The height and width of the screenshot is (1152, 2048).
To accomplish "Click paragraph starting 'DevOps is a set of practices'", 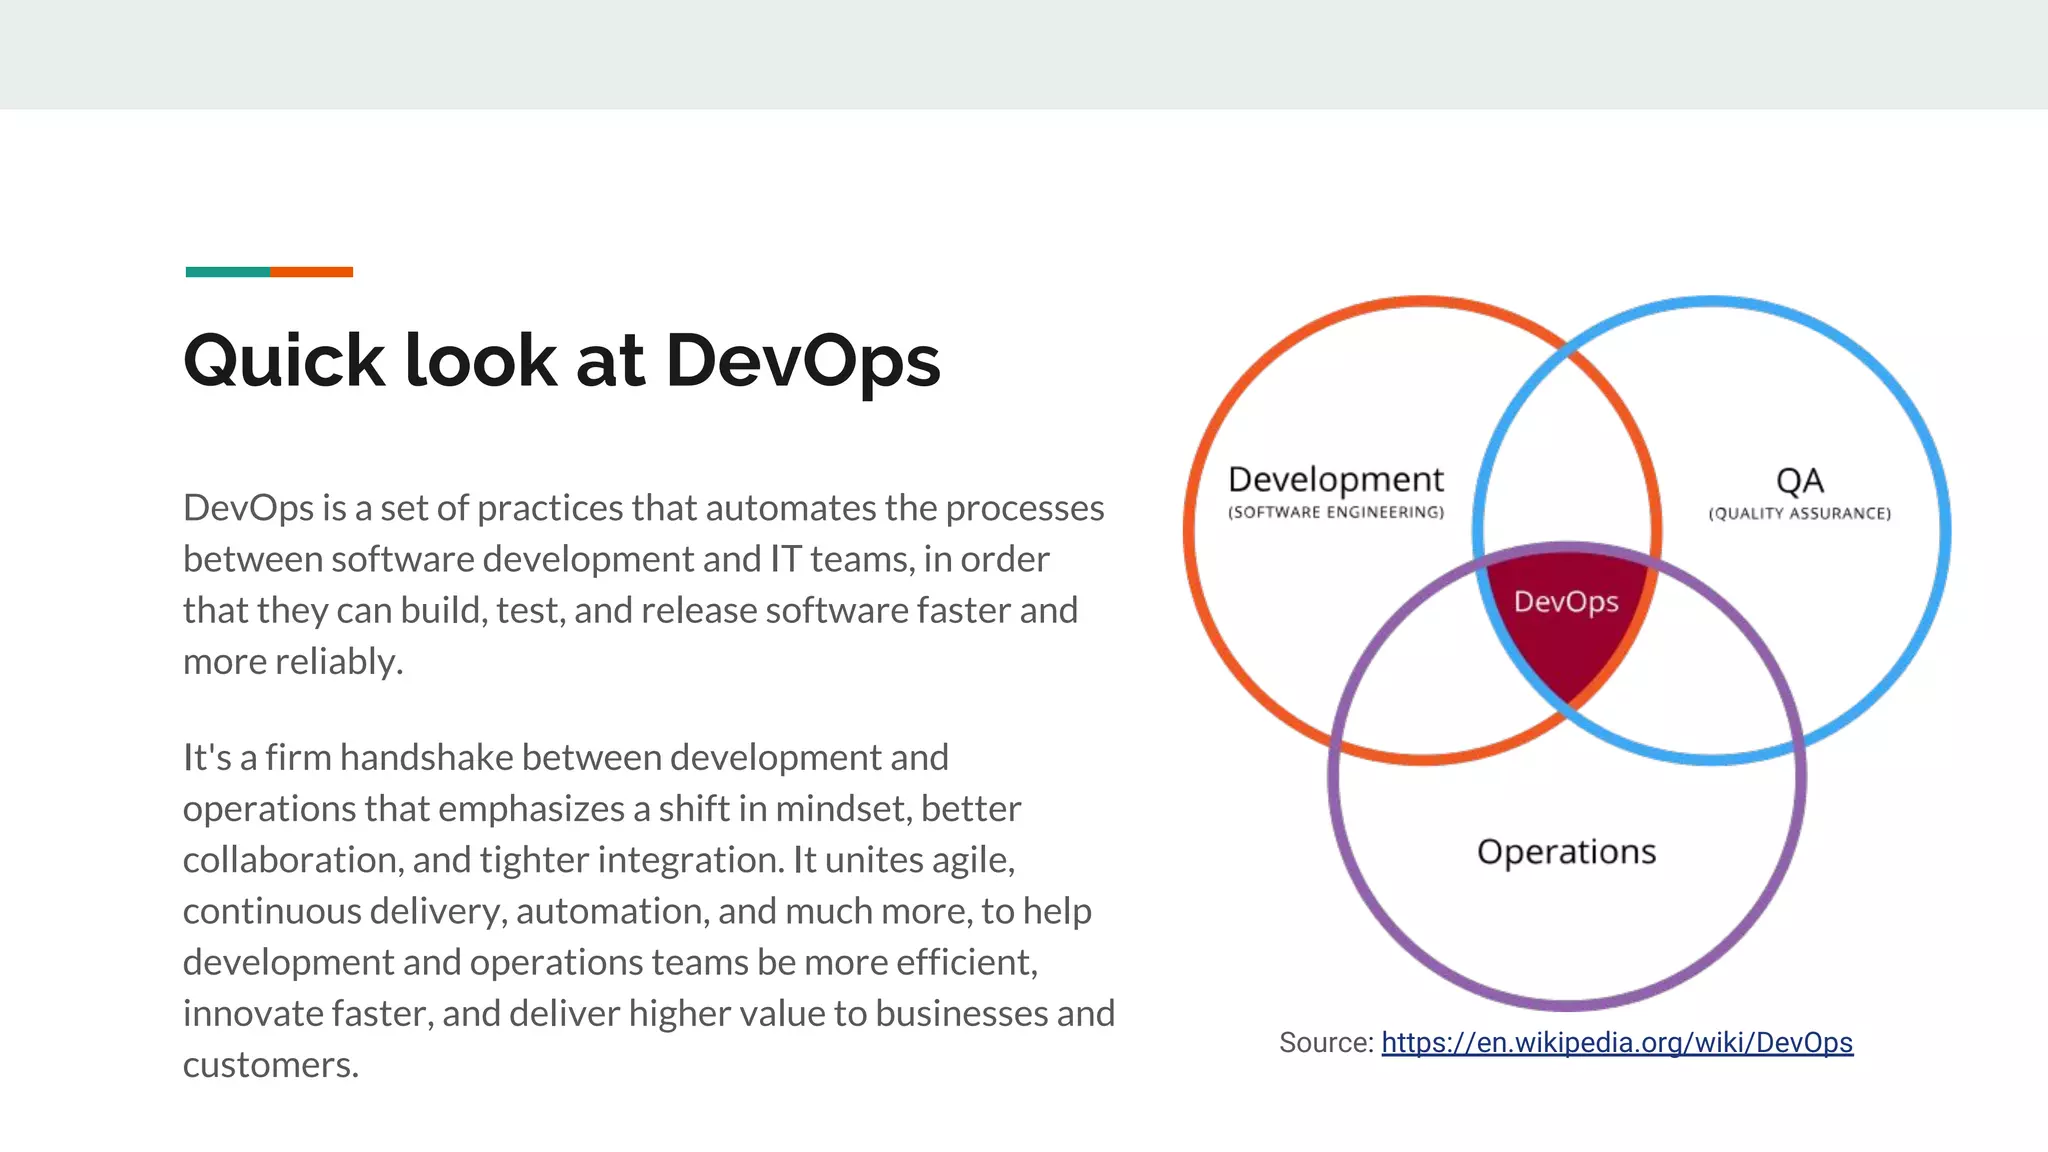I will tap(644, 584).
